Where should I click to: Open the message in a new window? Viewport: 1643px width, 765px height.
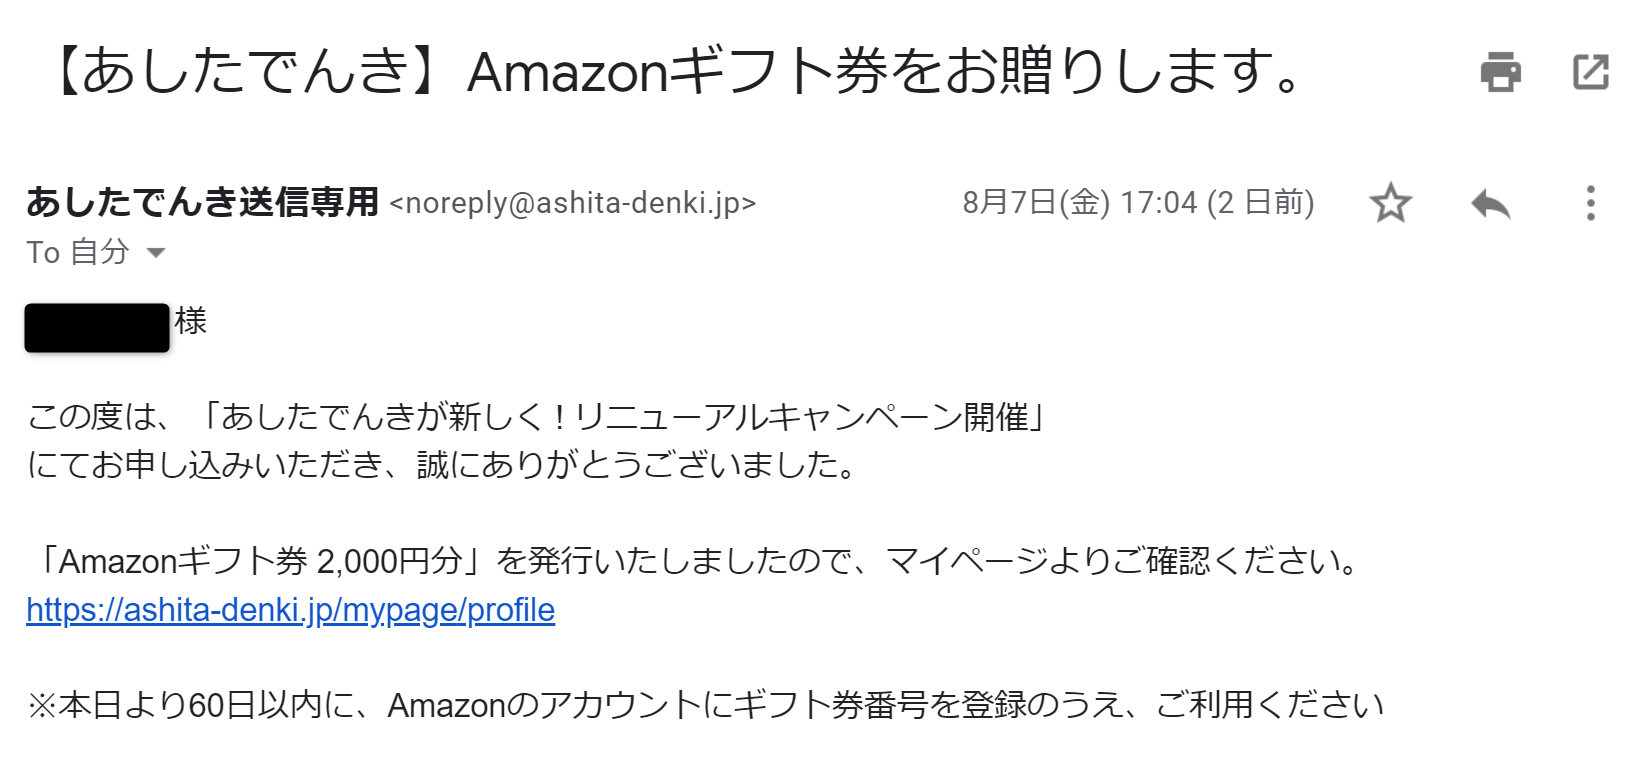pyautogui.click(x=1590, y=72)
